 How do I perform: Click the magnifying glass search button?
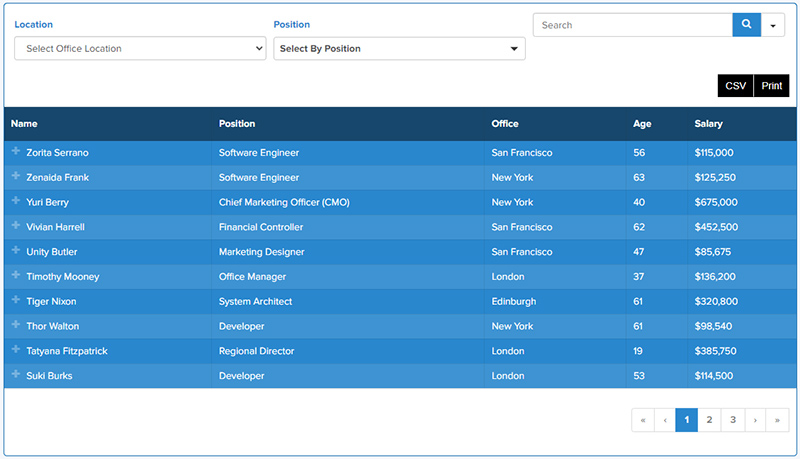pyautogui.click(x=746, y=25)
